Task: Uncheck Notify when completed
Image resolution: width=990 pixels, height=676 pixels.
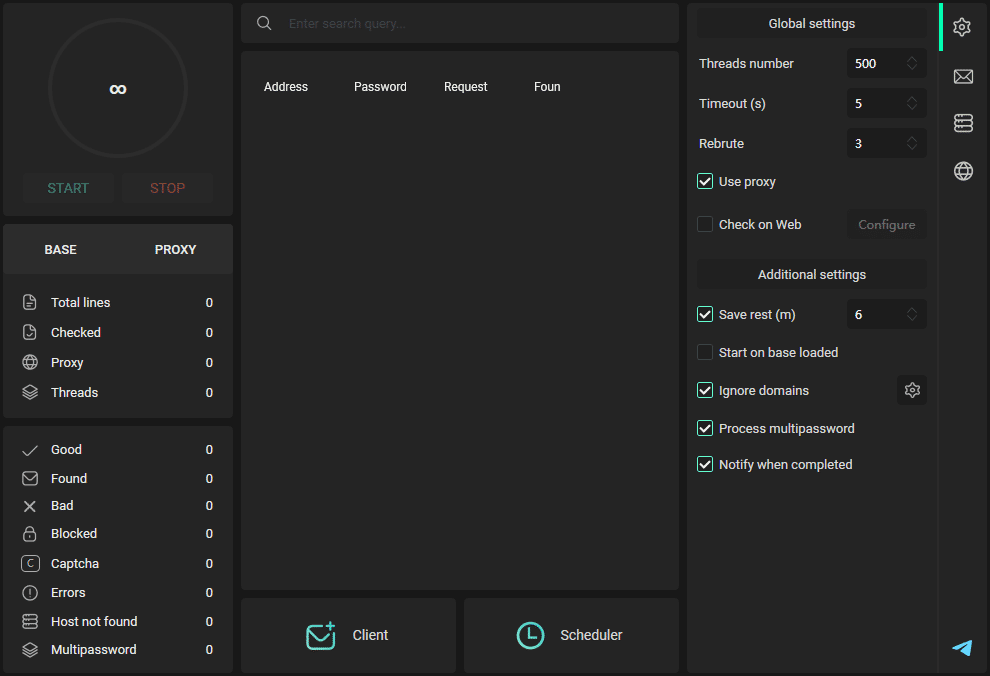Action: click(705, 464)
